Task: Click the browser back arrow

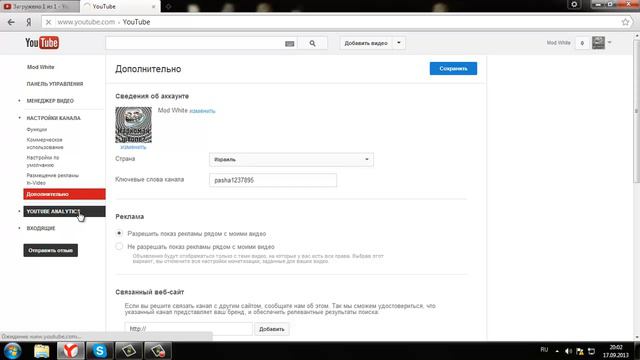Action: point(11,22)
